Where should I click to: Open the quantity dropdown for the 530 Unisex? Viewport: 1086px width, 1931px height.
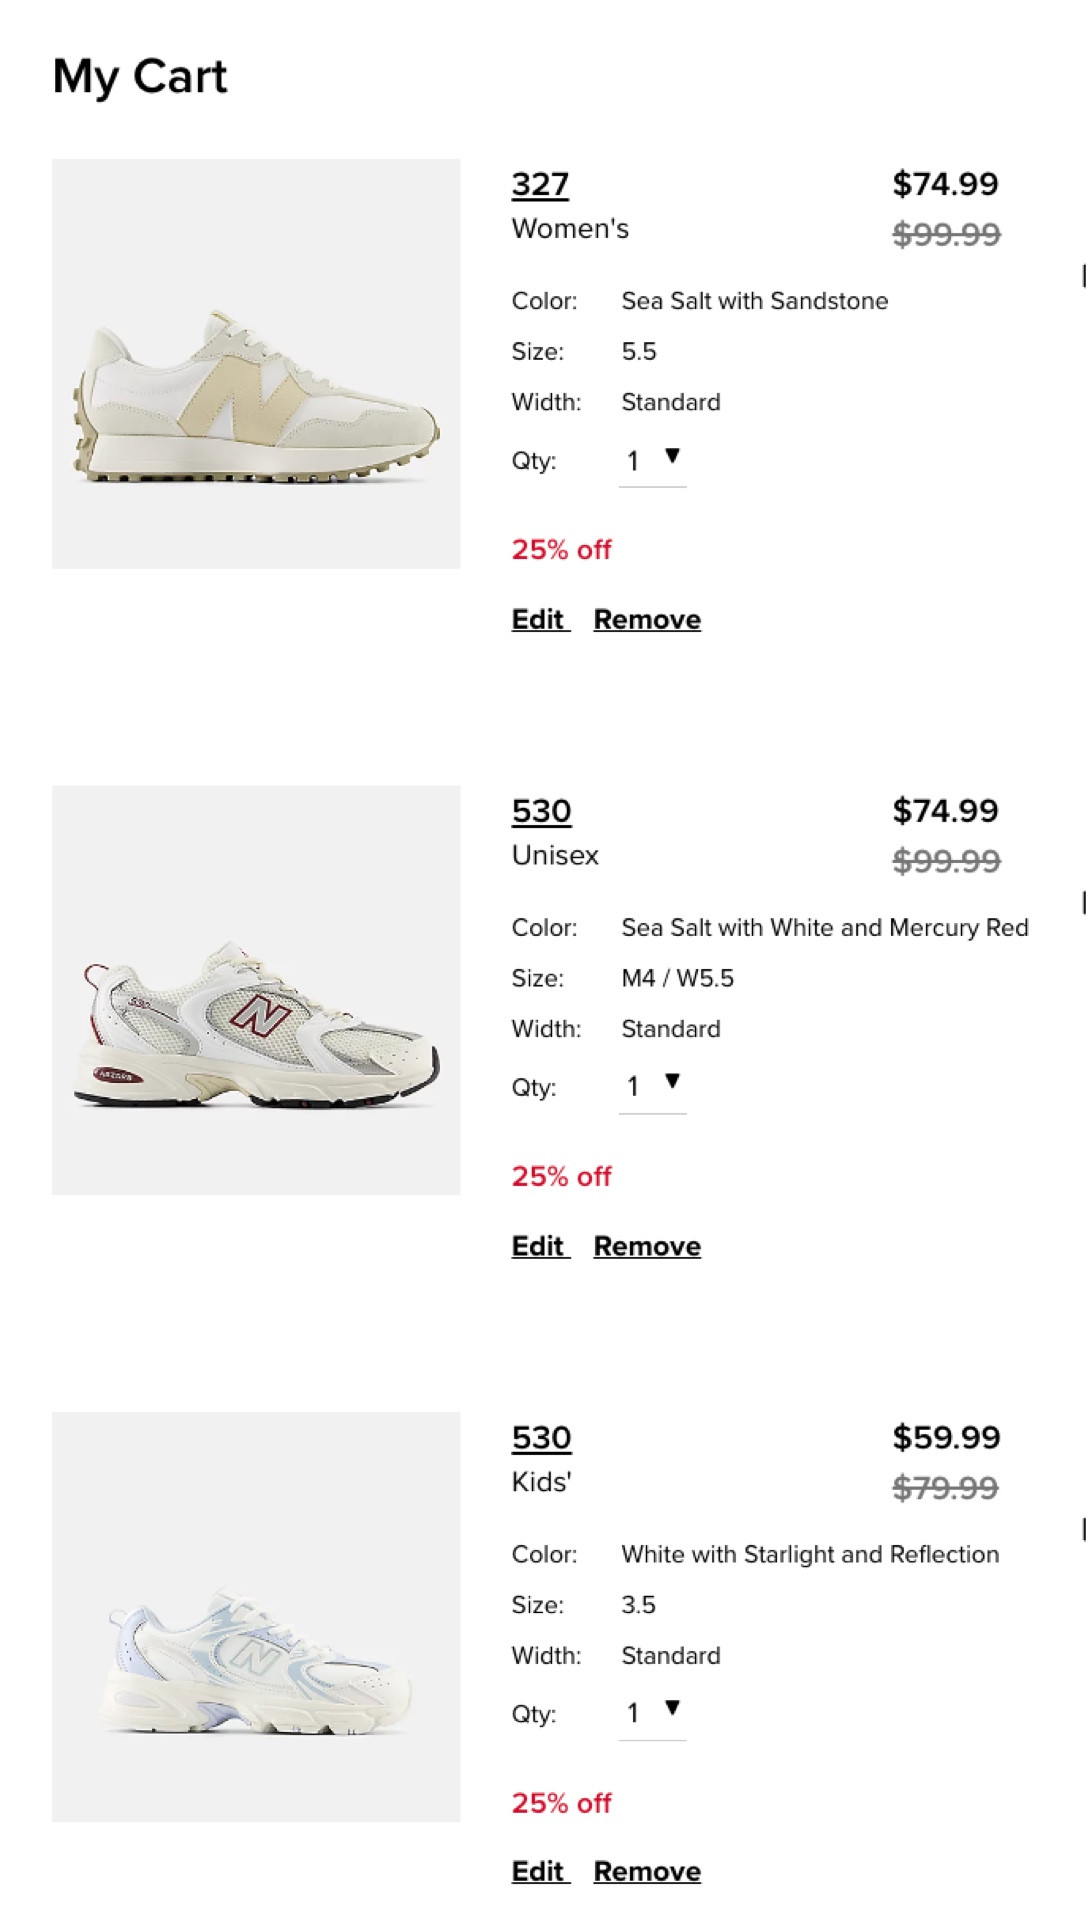[653, 1086]
